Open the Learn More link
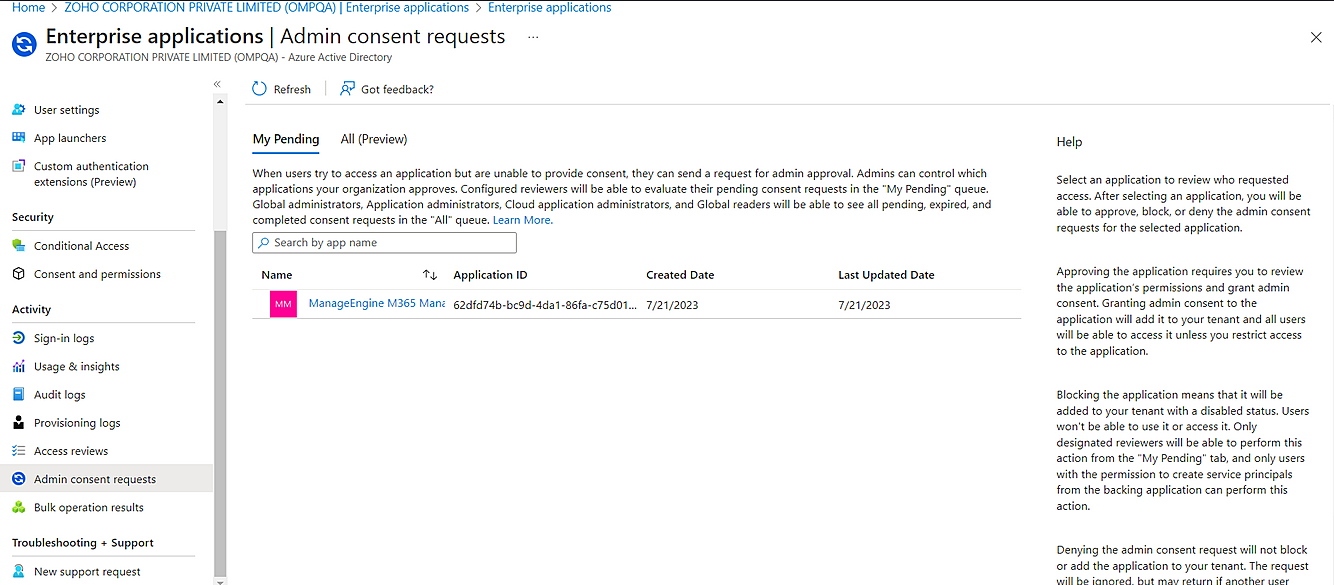The width and height of the screenshot is (1334, 585). pos(522,220)
